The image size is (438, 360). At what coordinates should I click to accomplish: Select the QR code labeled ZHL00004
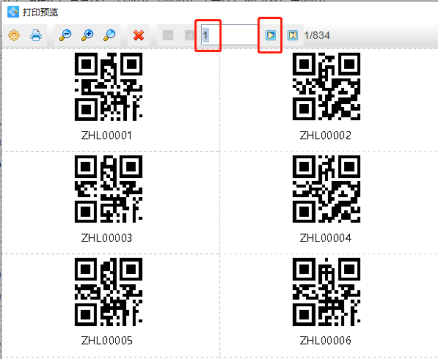point(327,189)
